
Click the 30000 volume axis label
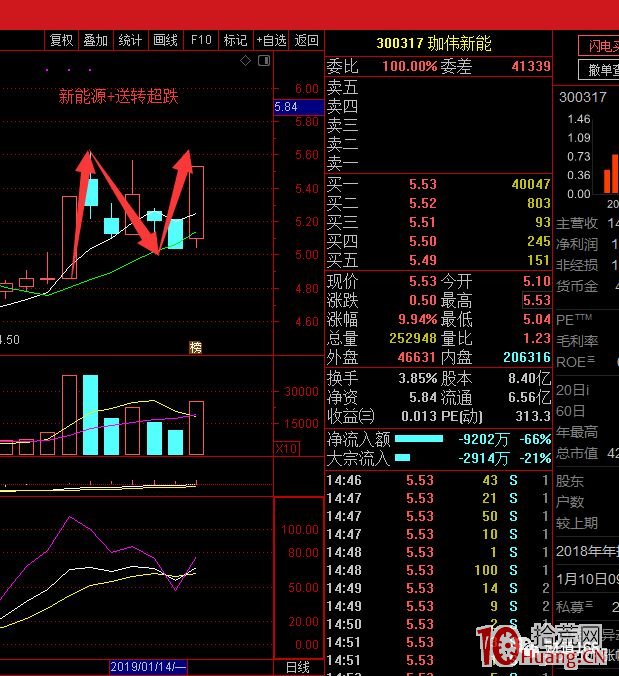click(301, 391)
